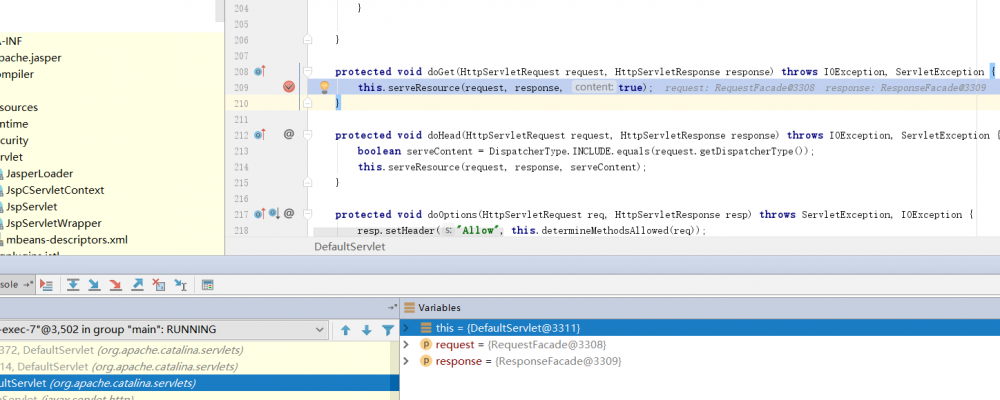Viewport: 1000px width, 400px height.
Task: Select the apache.jasper package in tree
Action: coord(31,57)
